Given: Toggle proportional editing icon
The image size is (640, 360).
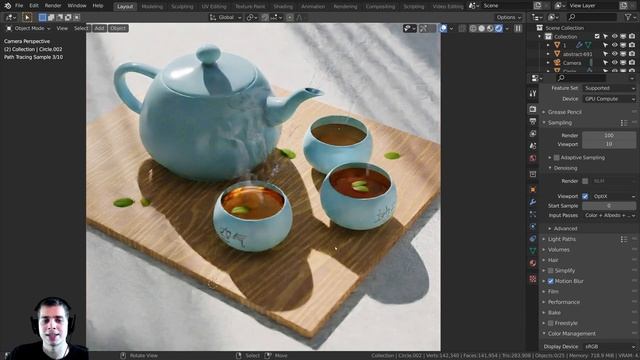Looking at the screenshot, I should (290, 18).
